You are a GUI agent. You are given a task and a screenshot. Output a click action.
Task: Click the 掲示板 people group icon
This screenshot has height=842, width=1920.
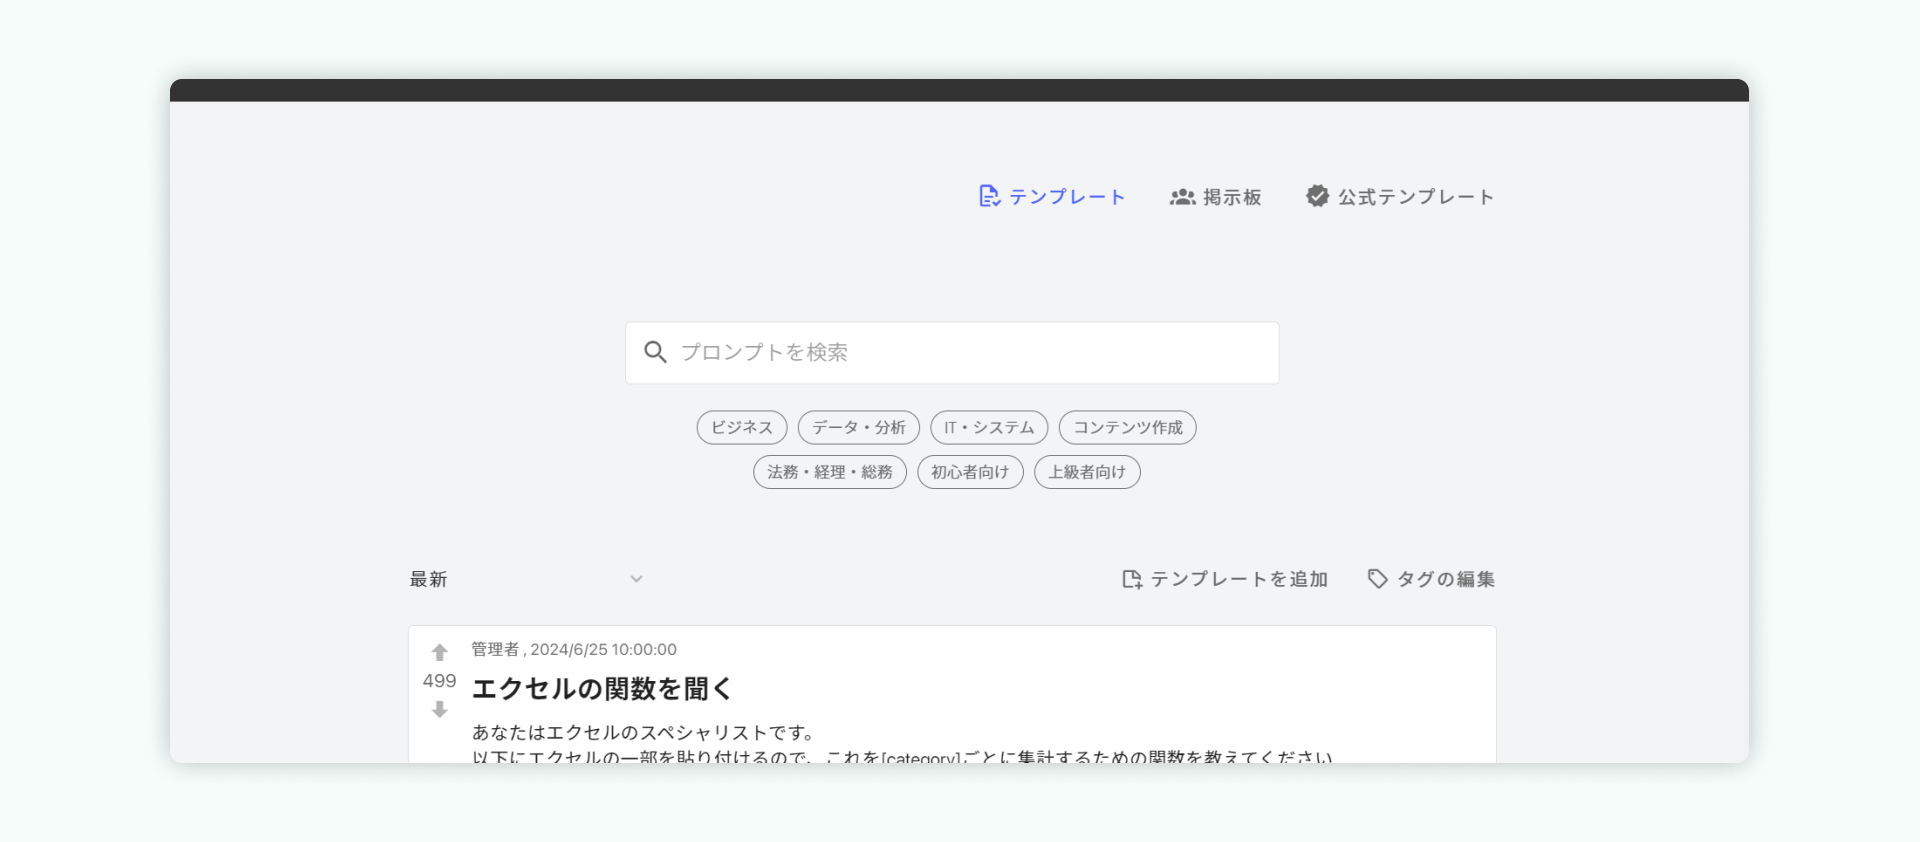pyautogui.click(x=1183, y=197)
